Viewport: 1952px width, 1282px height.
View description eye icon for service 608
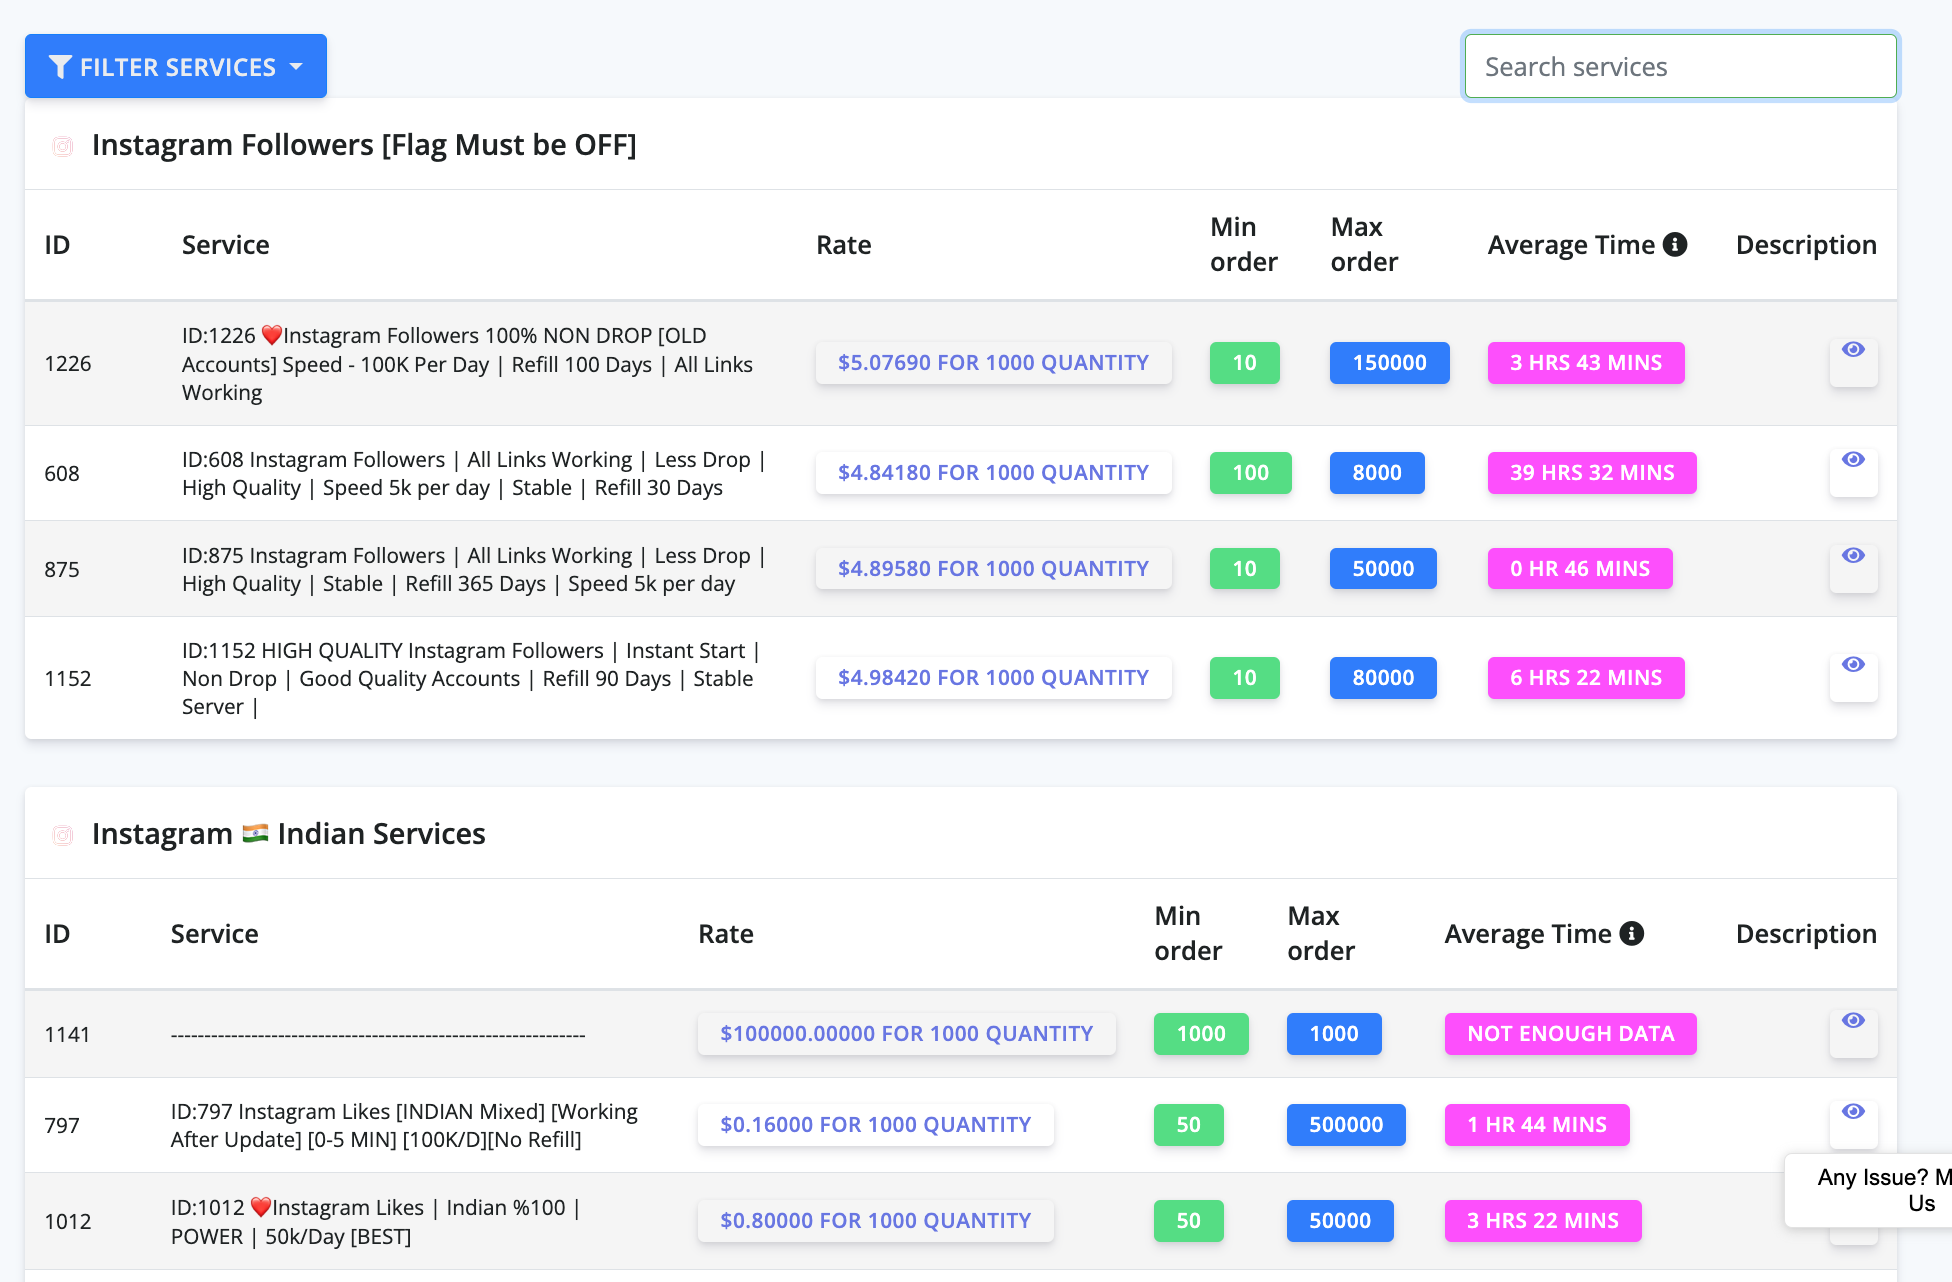pyautogui.click(x=1853, y=460)
